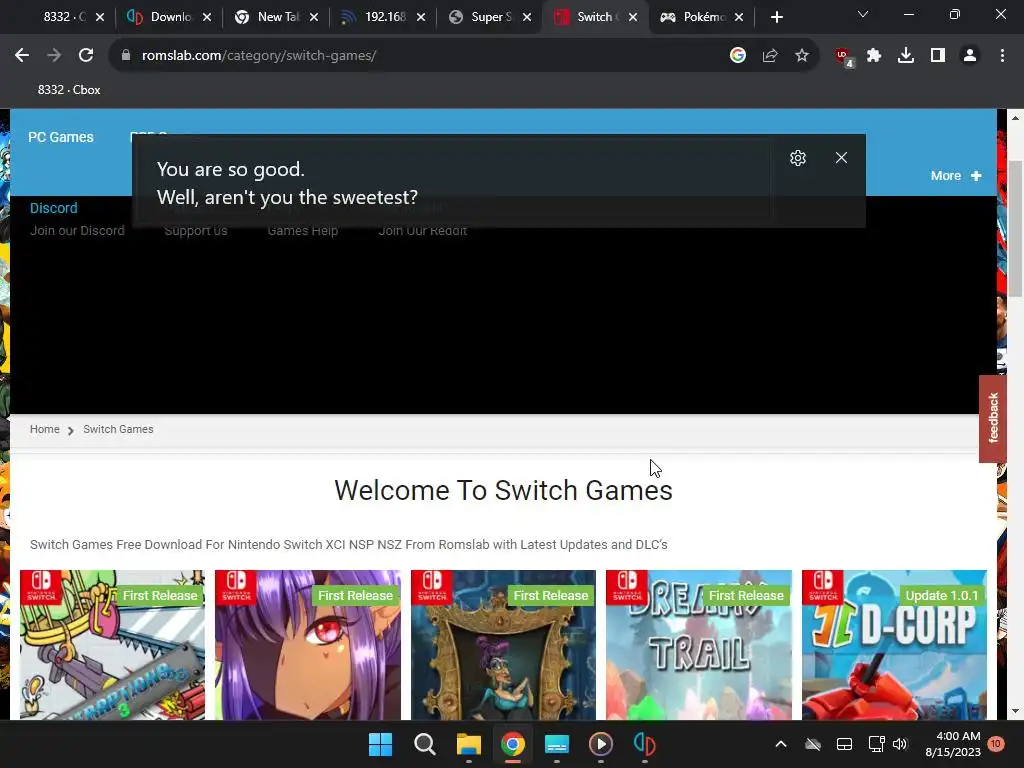Open the uBlock Origin extension icon

click(844, 57)
